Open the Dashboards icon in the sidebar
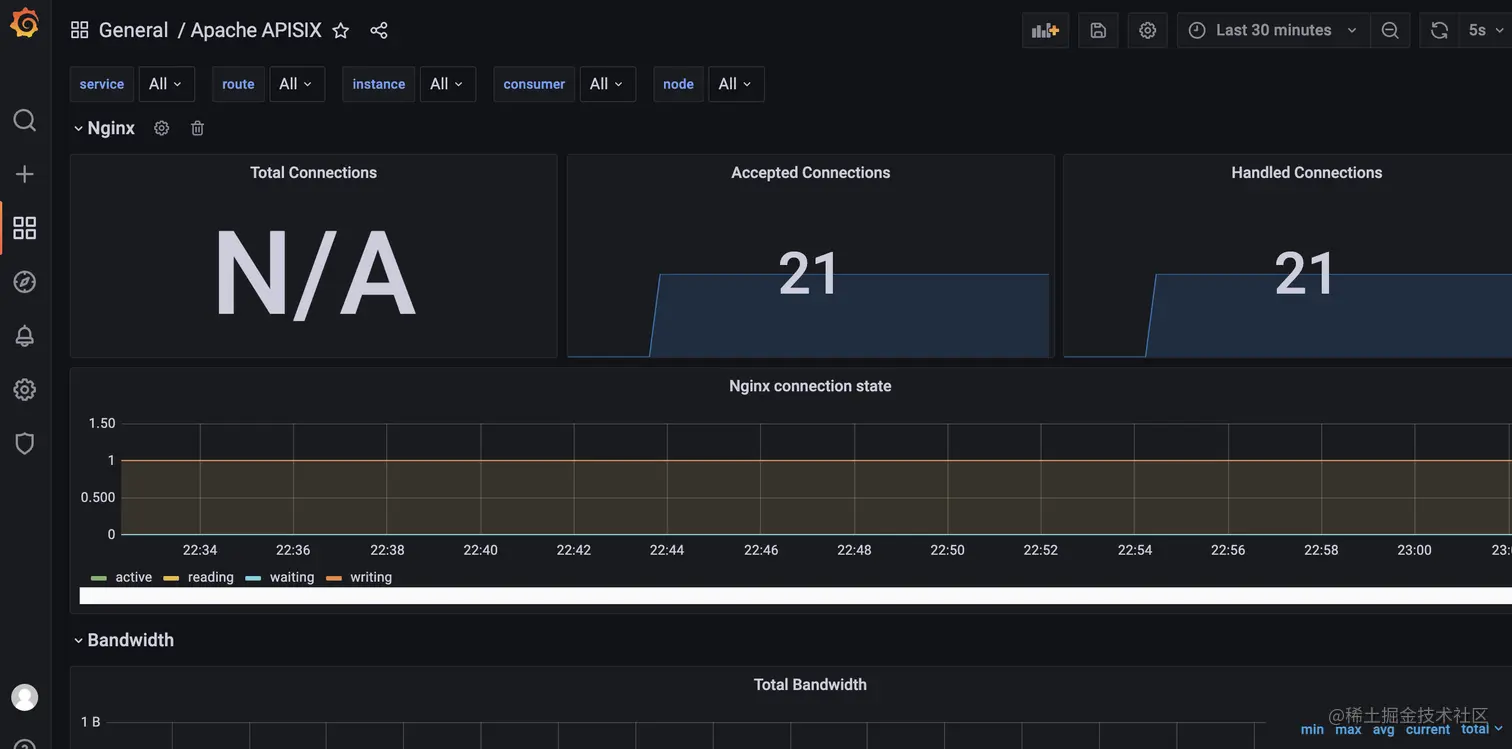1512x749 pixels. pyautogui.click(x=24, y=227)
